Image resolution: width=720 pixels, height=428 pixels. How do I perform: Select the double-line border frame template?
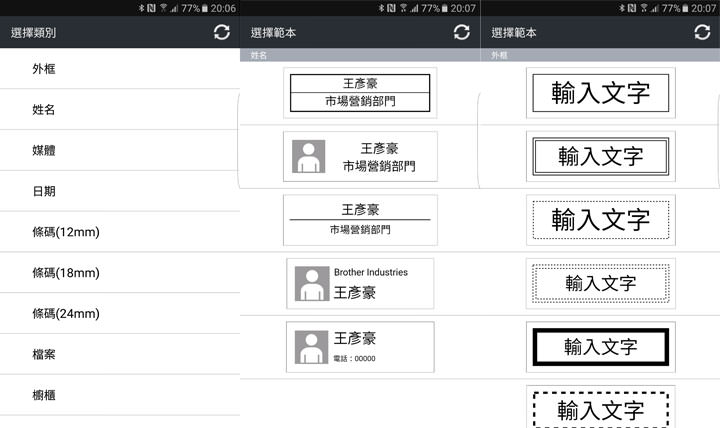(600, 156)
